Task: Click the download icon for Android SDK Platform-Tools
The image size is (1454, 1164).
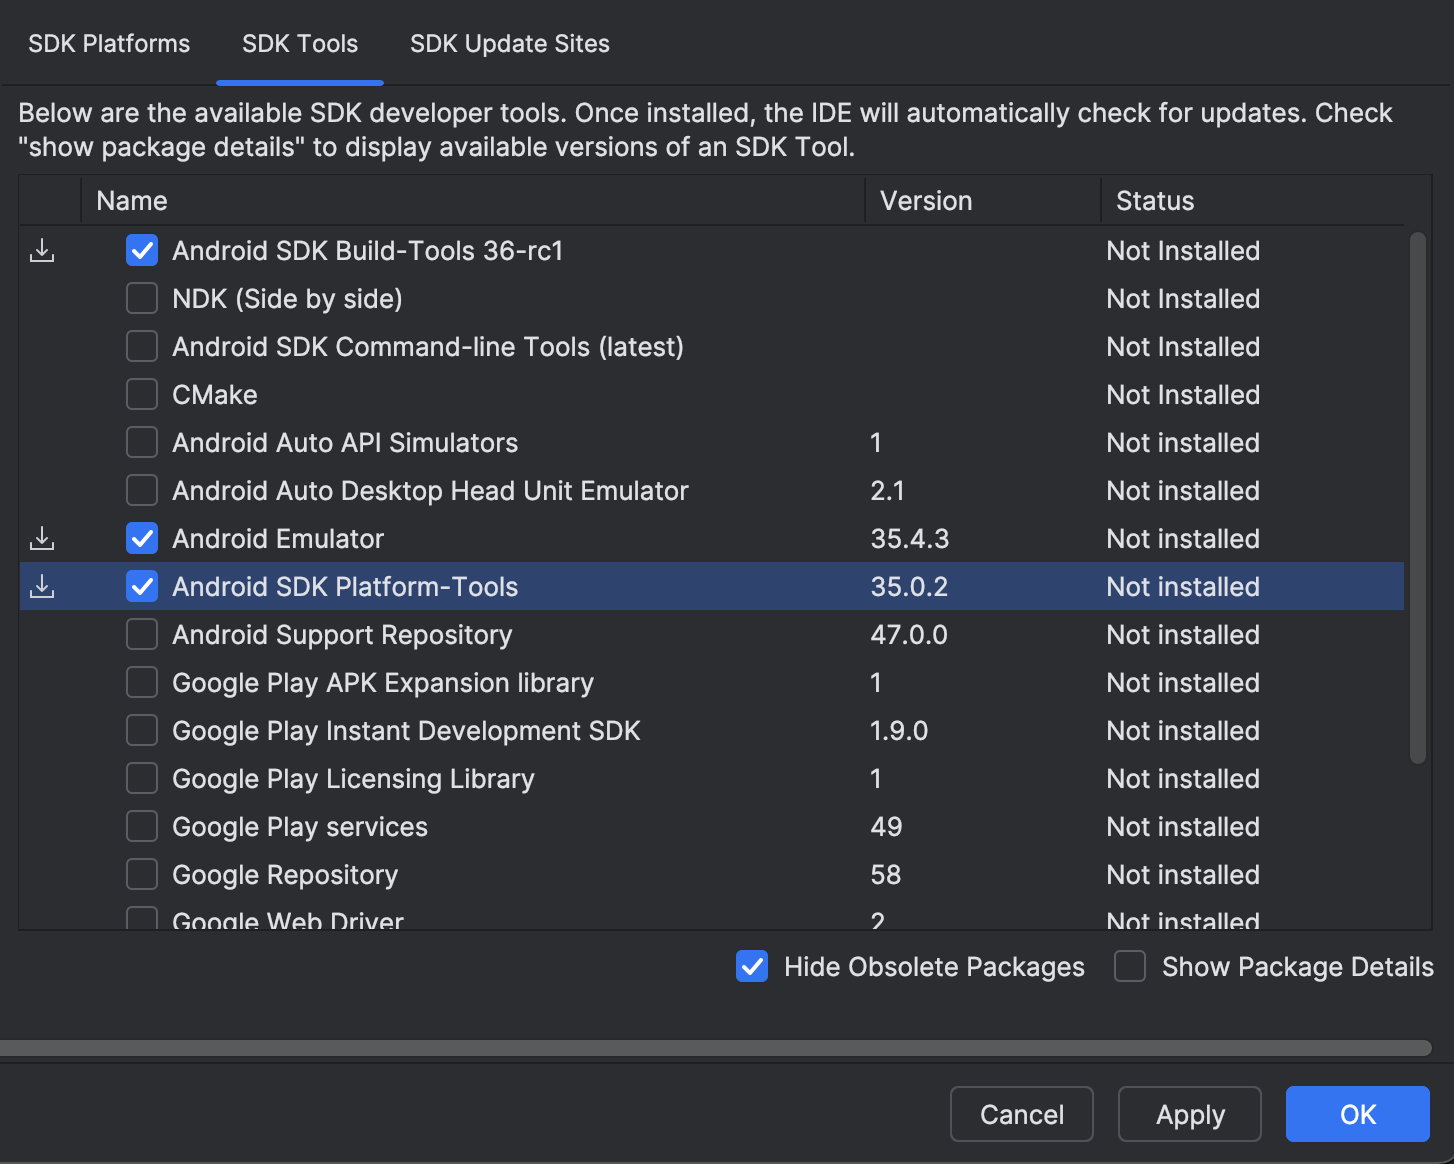Action: 42,586
